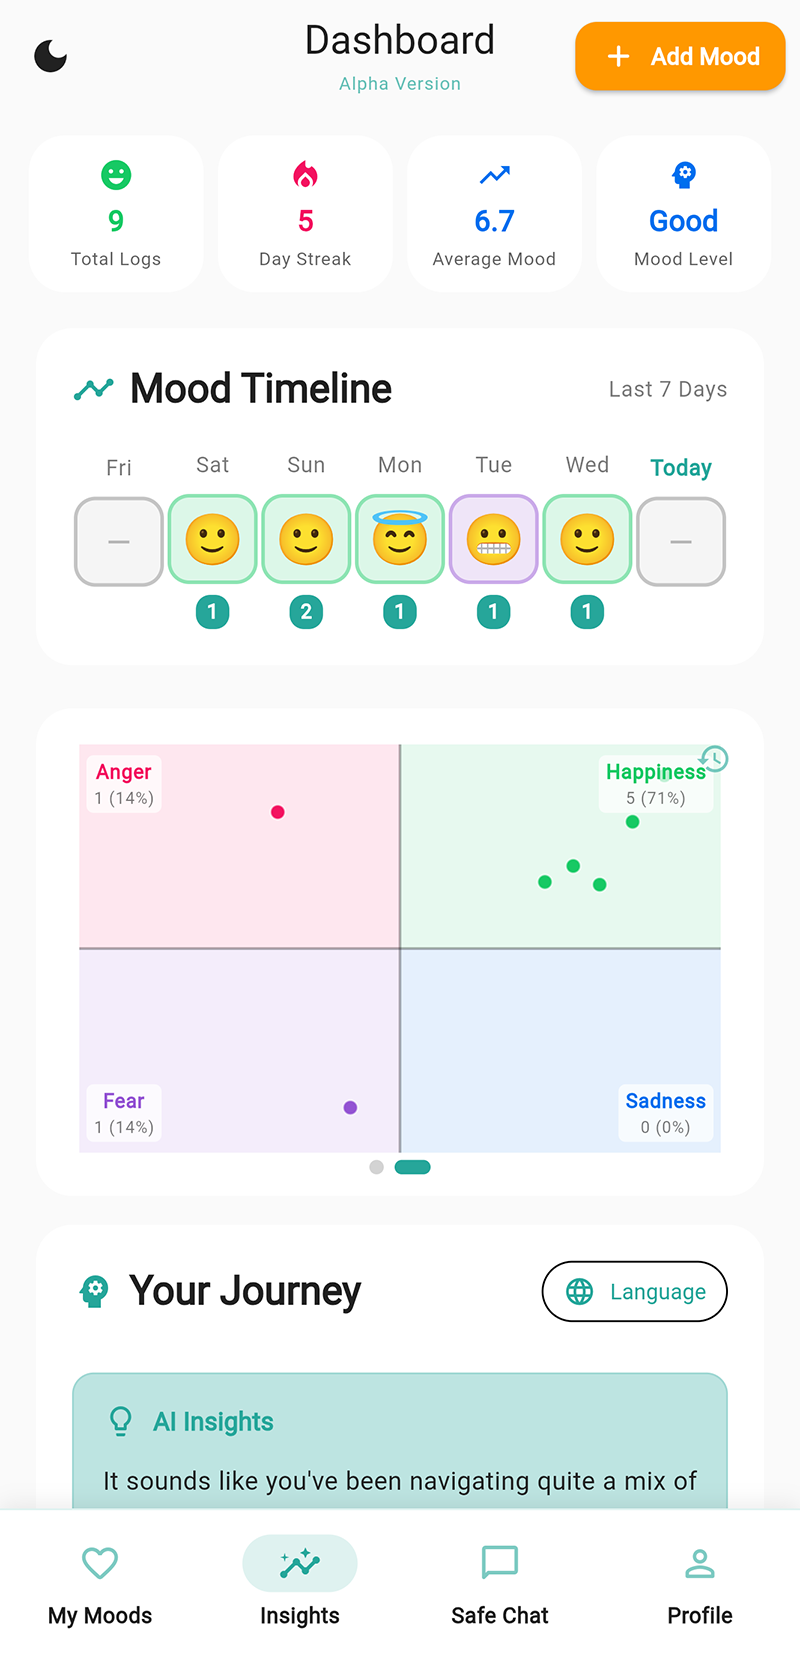This screenshot has width=800, height=1660.
Task: Click the history icon on the mood quadrant chart
Action: click(x=714, y=760)
